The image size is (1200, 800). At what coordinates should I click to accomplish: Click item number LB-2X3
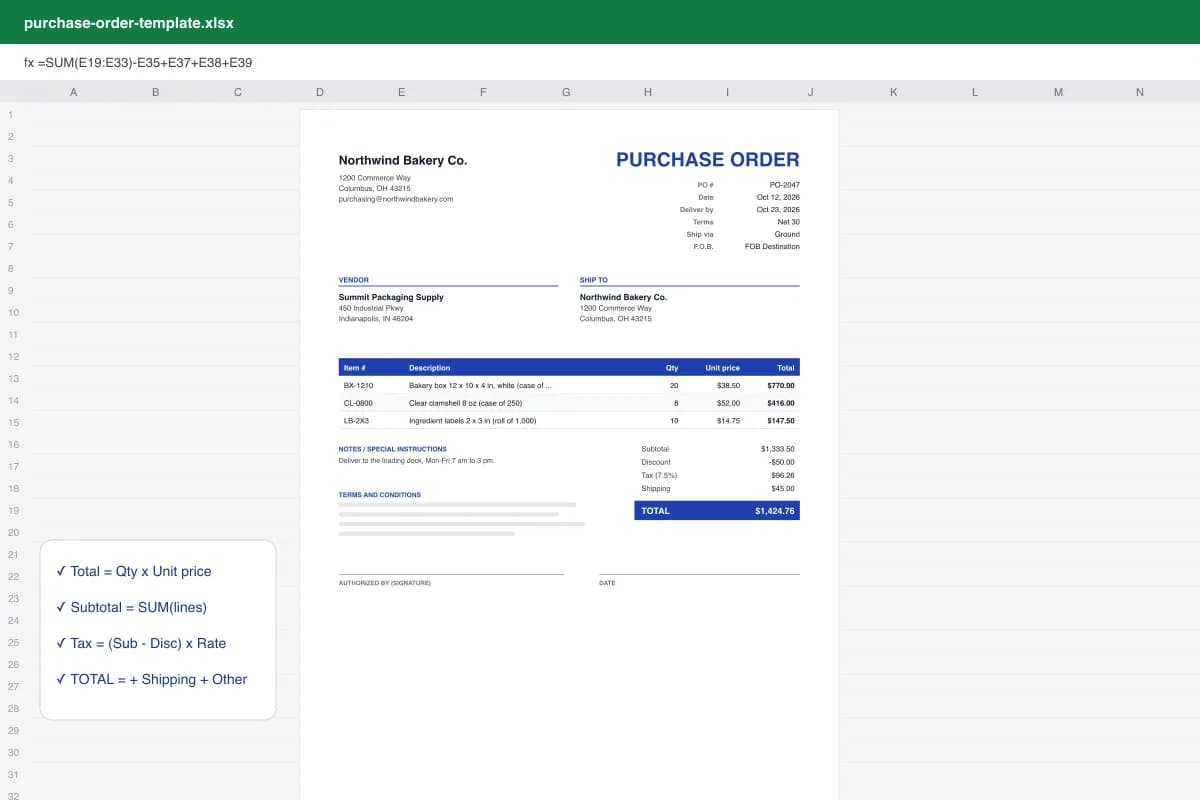click(356, 421)
